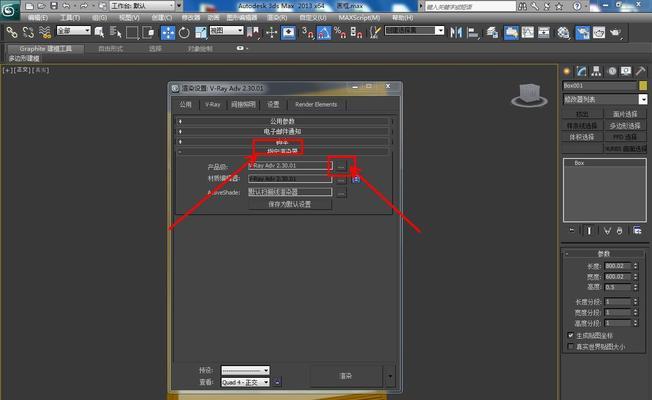Switch to the Render Elements tab
Screen dimensions: 652x400
click(316, 104)
